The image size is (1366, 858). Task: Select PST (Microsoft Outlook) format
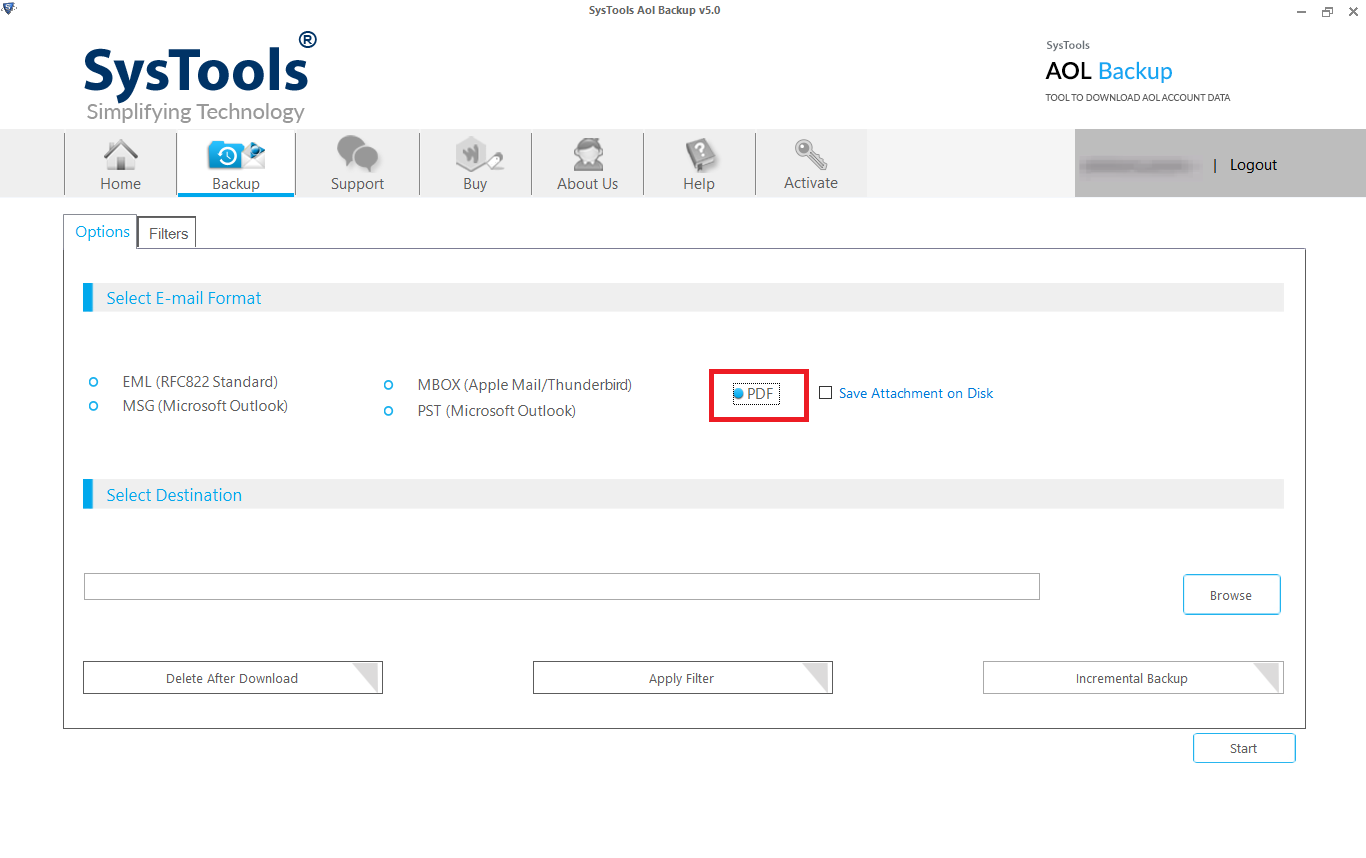389,411
